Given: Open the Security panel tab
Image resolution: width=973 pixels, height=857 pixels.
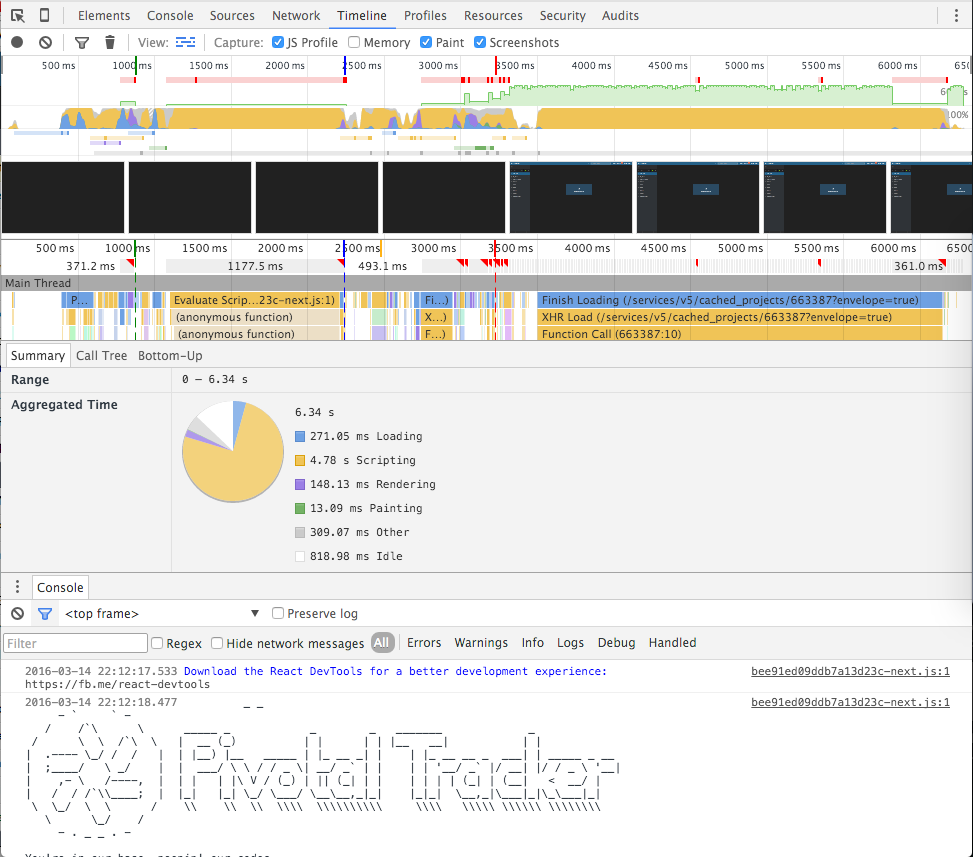Looking at the screenshot, I should [x=562, y=16].
